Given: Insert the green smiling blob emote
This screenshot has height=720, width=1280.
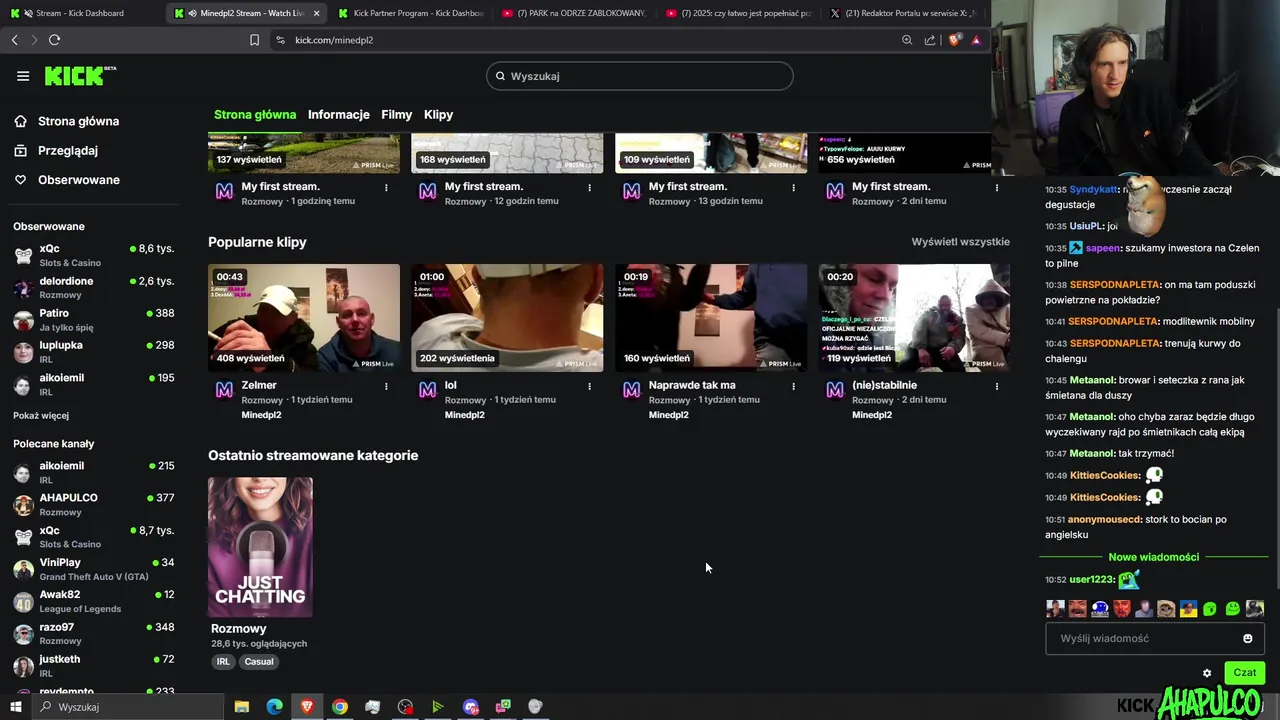Looking at the screenshot, I should point(1232,608).
